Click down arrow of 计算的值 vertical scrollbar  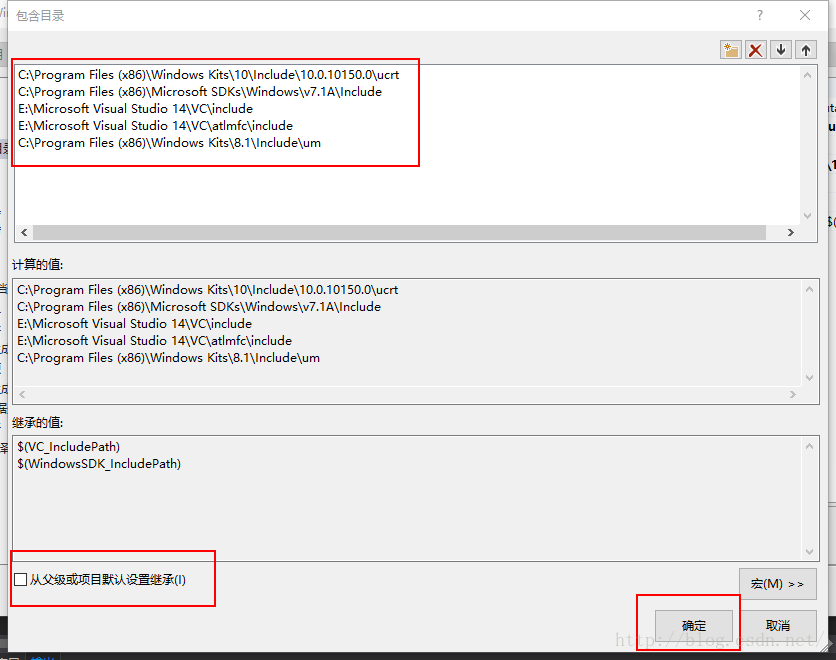(809, 377)
